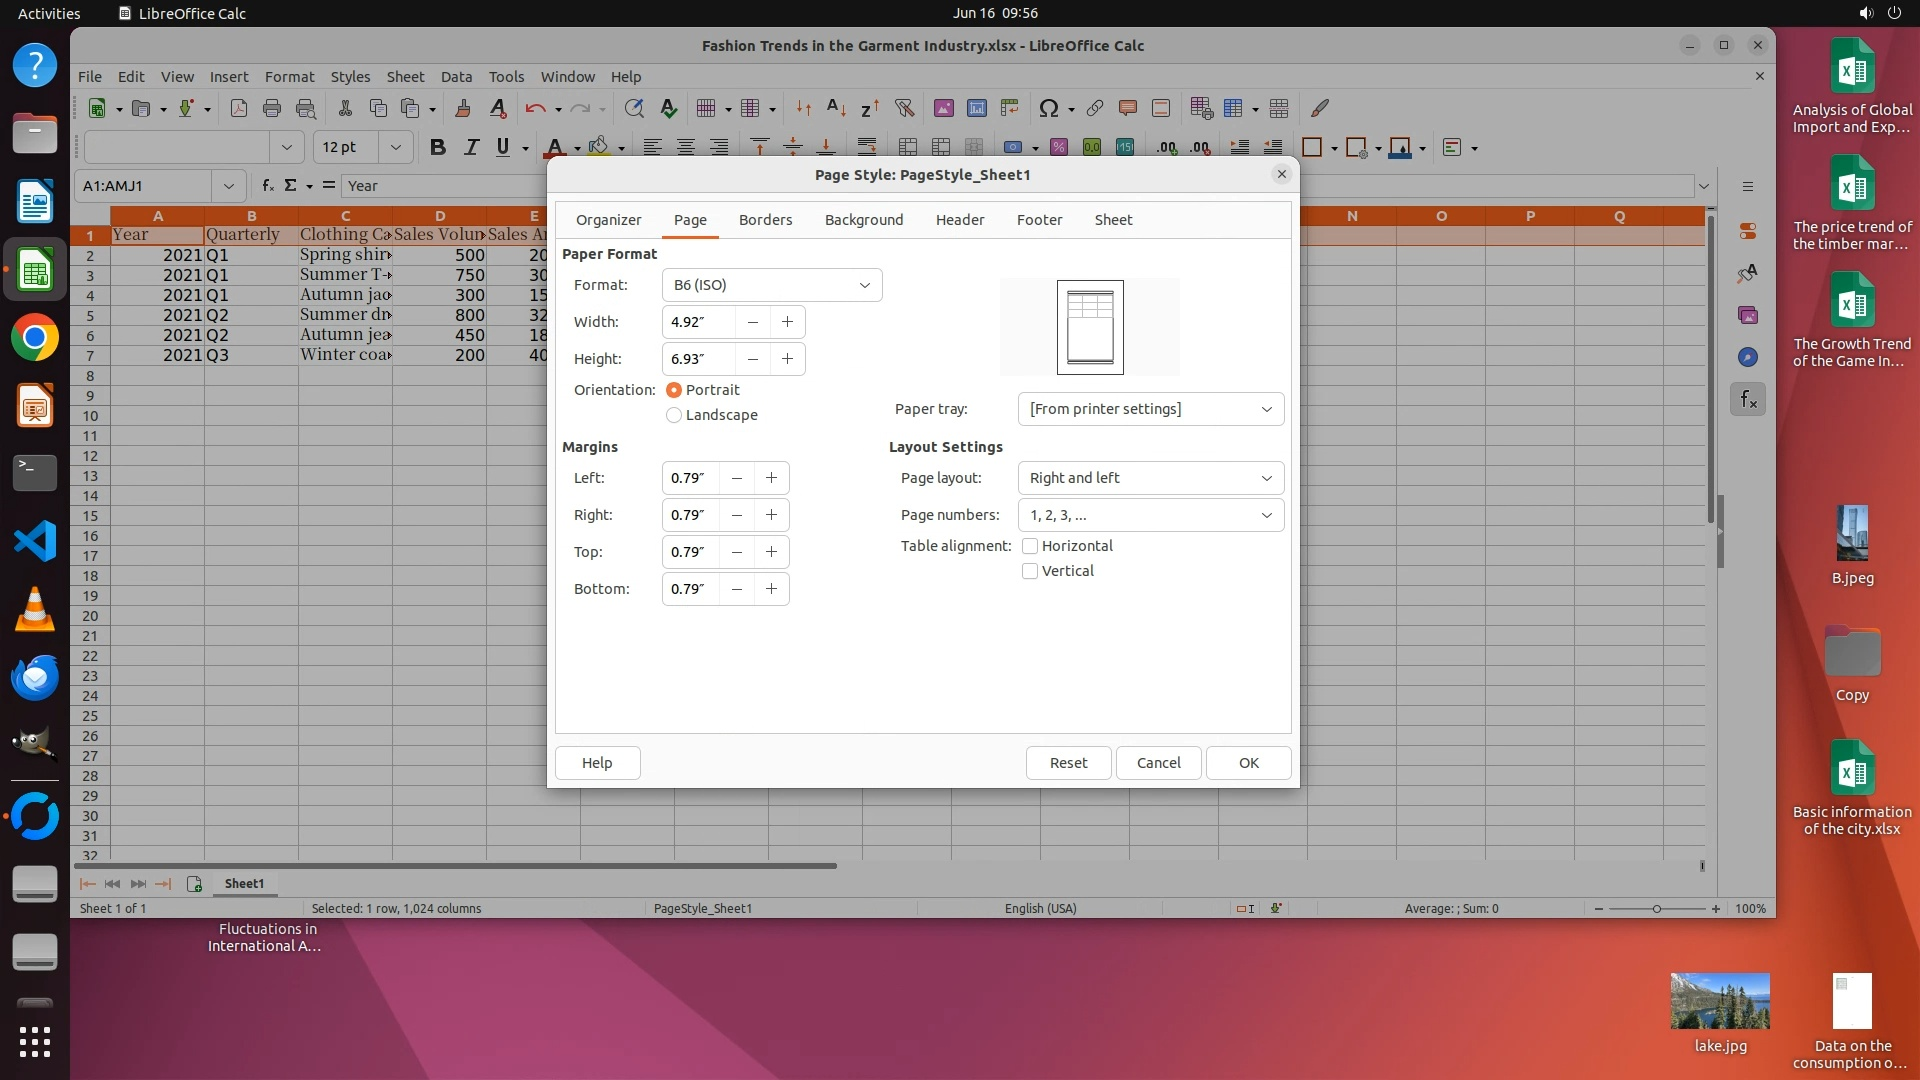Click the Reset button
The height and width of the screenshot is (1080, 1920).
[1068, 763]
